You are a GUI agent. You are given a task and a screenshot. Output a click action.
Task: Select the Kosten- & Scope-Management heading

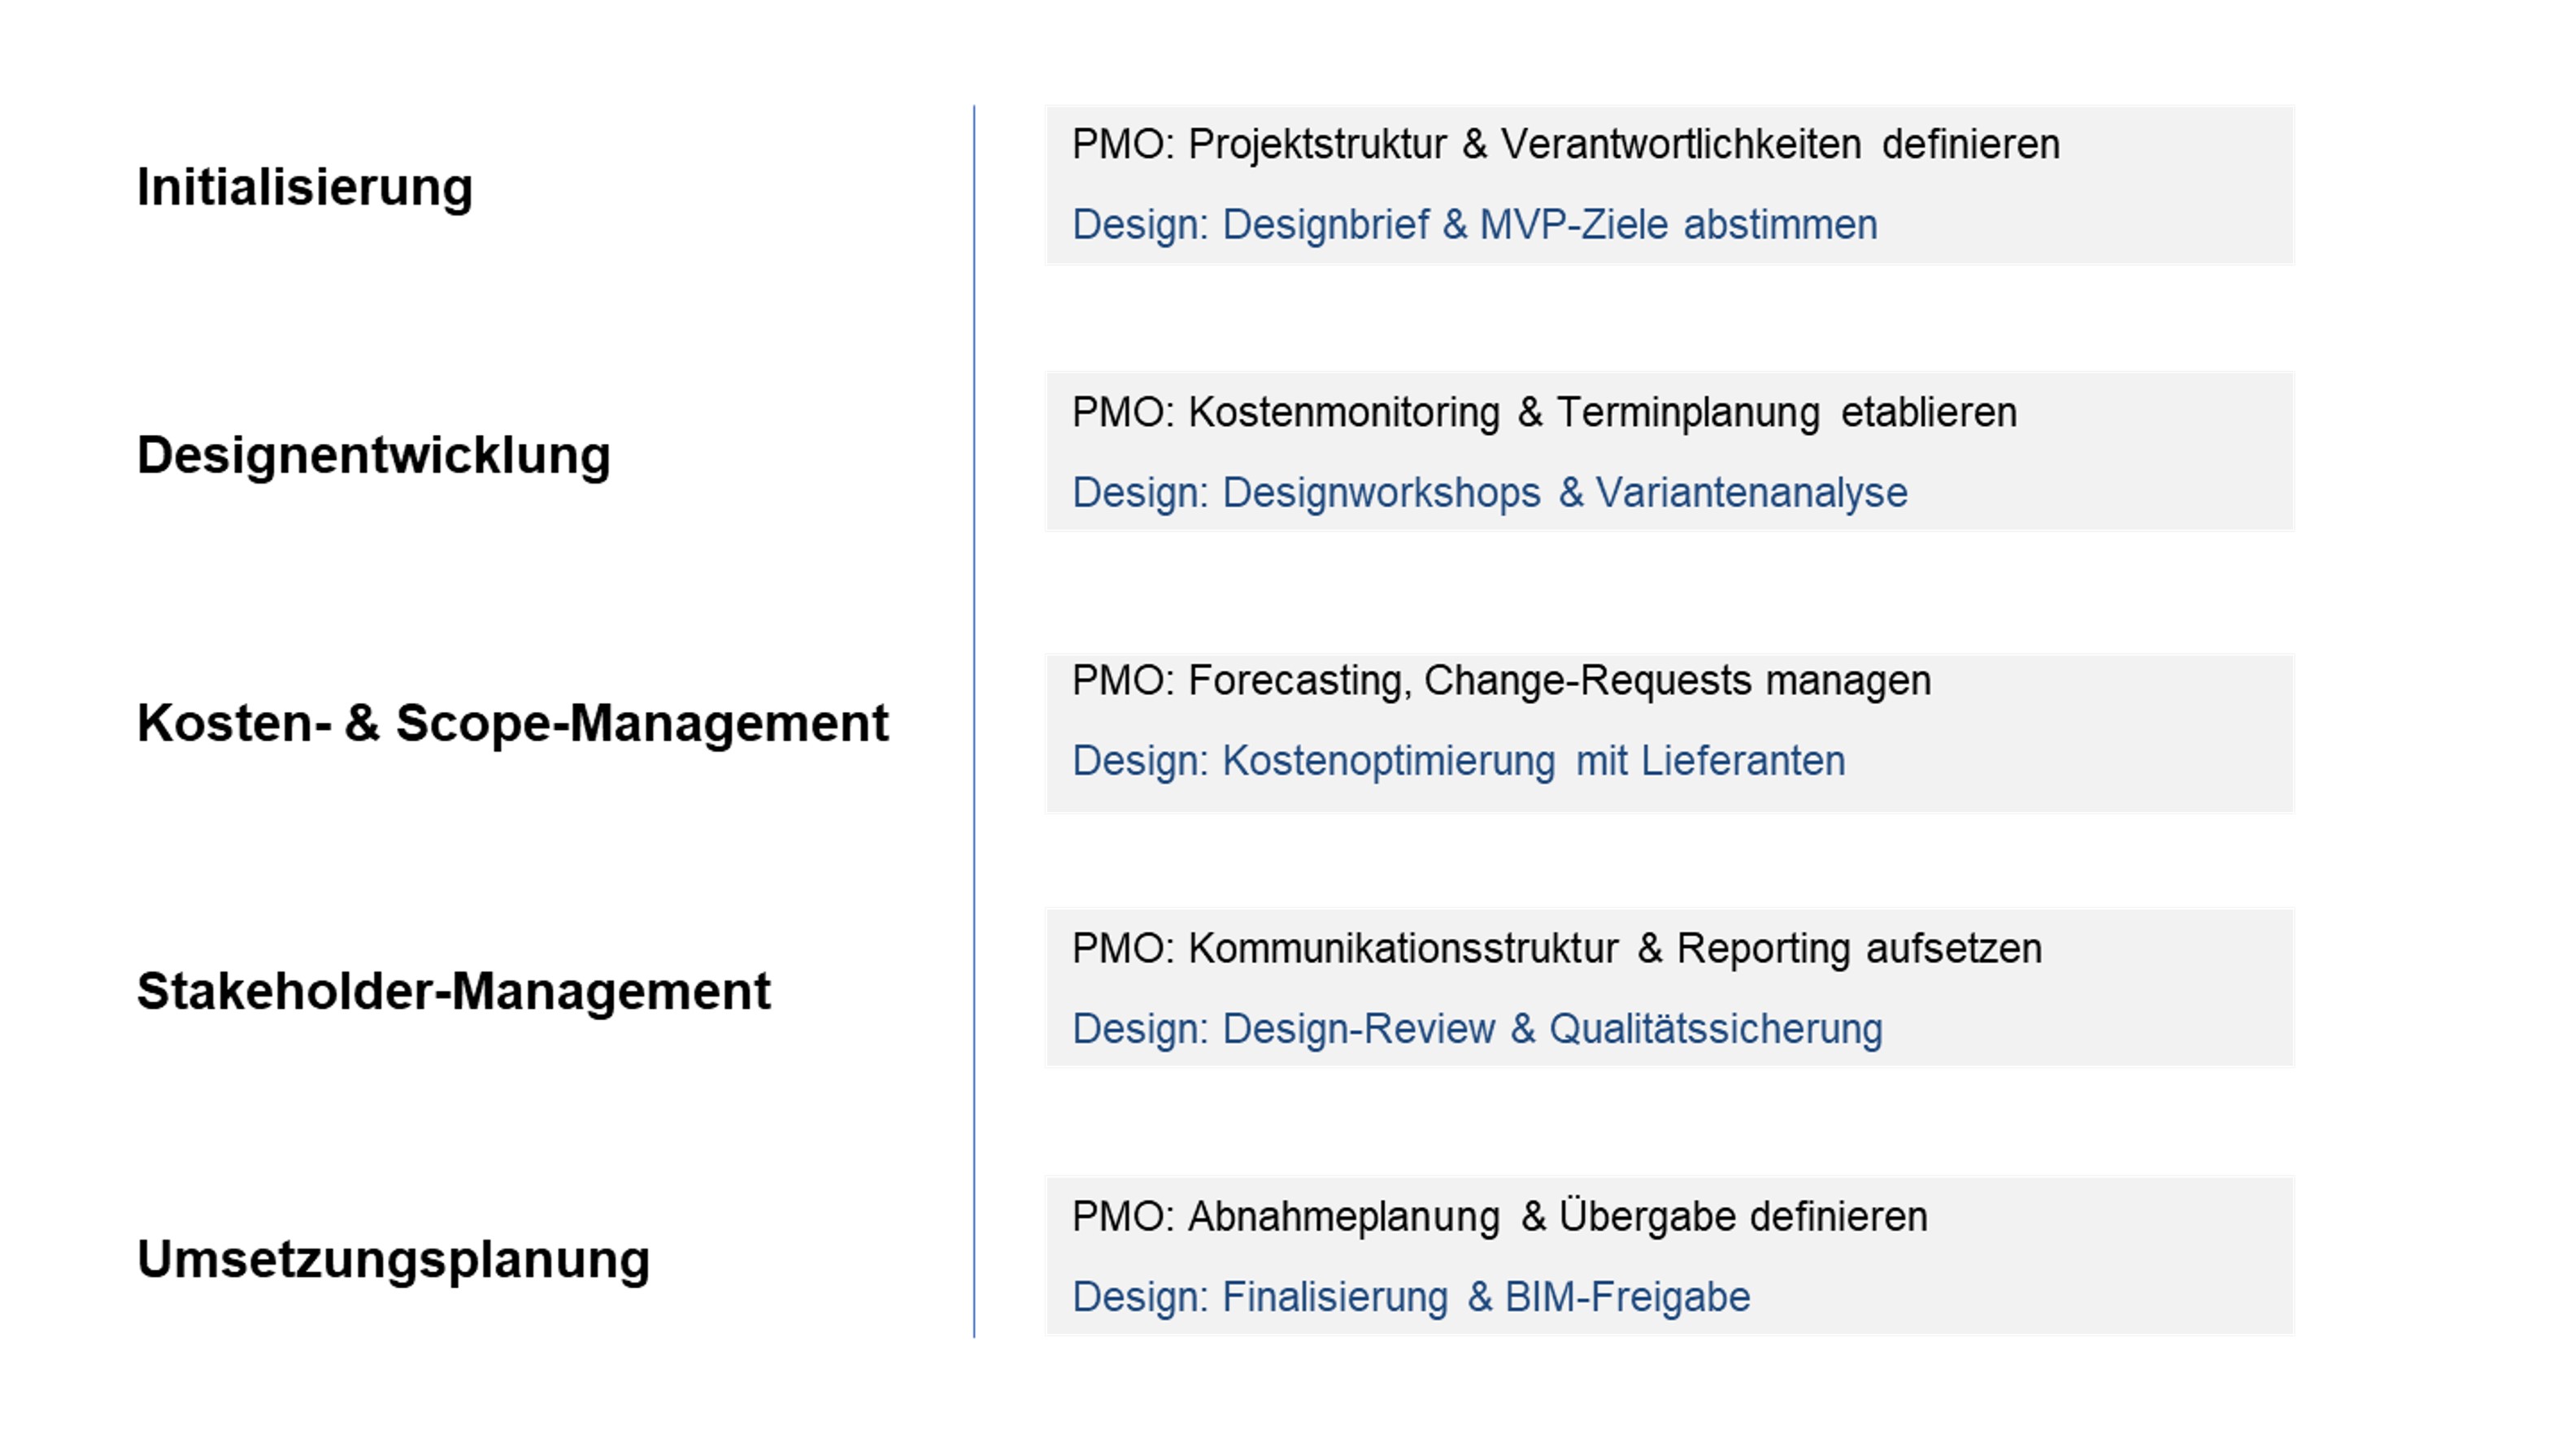tap(512, 723)
